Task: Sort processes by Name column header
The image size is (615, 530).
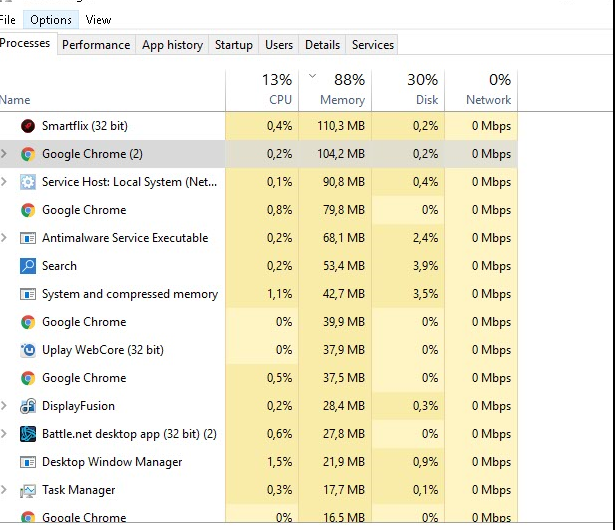Action: pyautogui.click(x=112, y=90)
